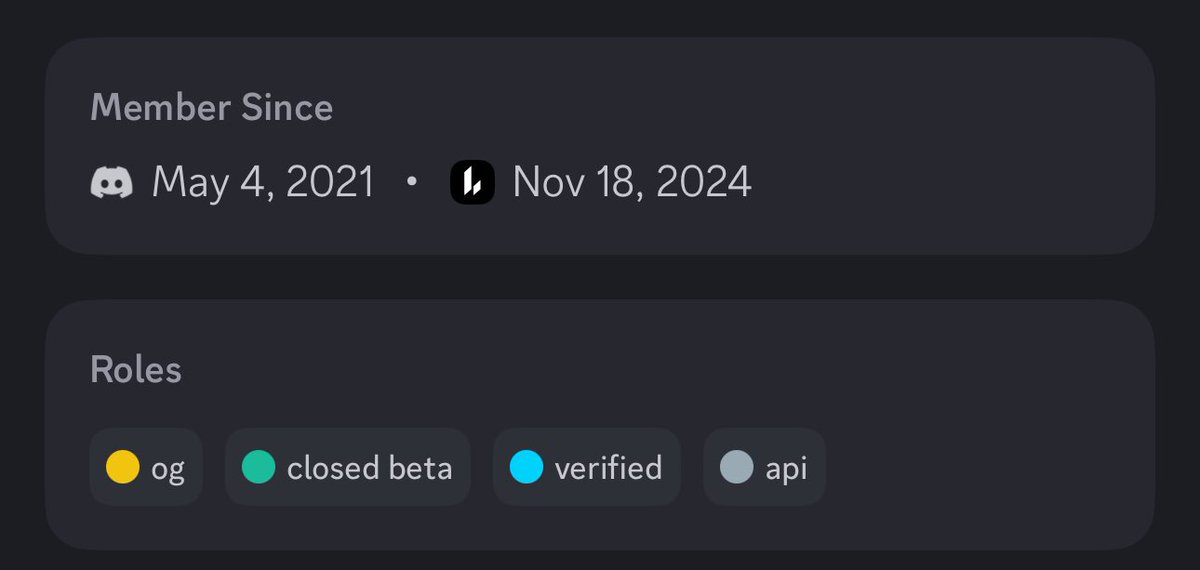The height and width of the screenshot is (570, 1200).
Task: Select the 'verified' role label text
Action: (x=608, y=468)
